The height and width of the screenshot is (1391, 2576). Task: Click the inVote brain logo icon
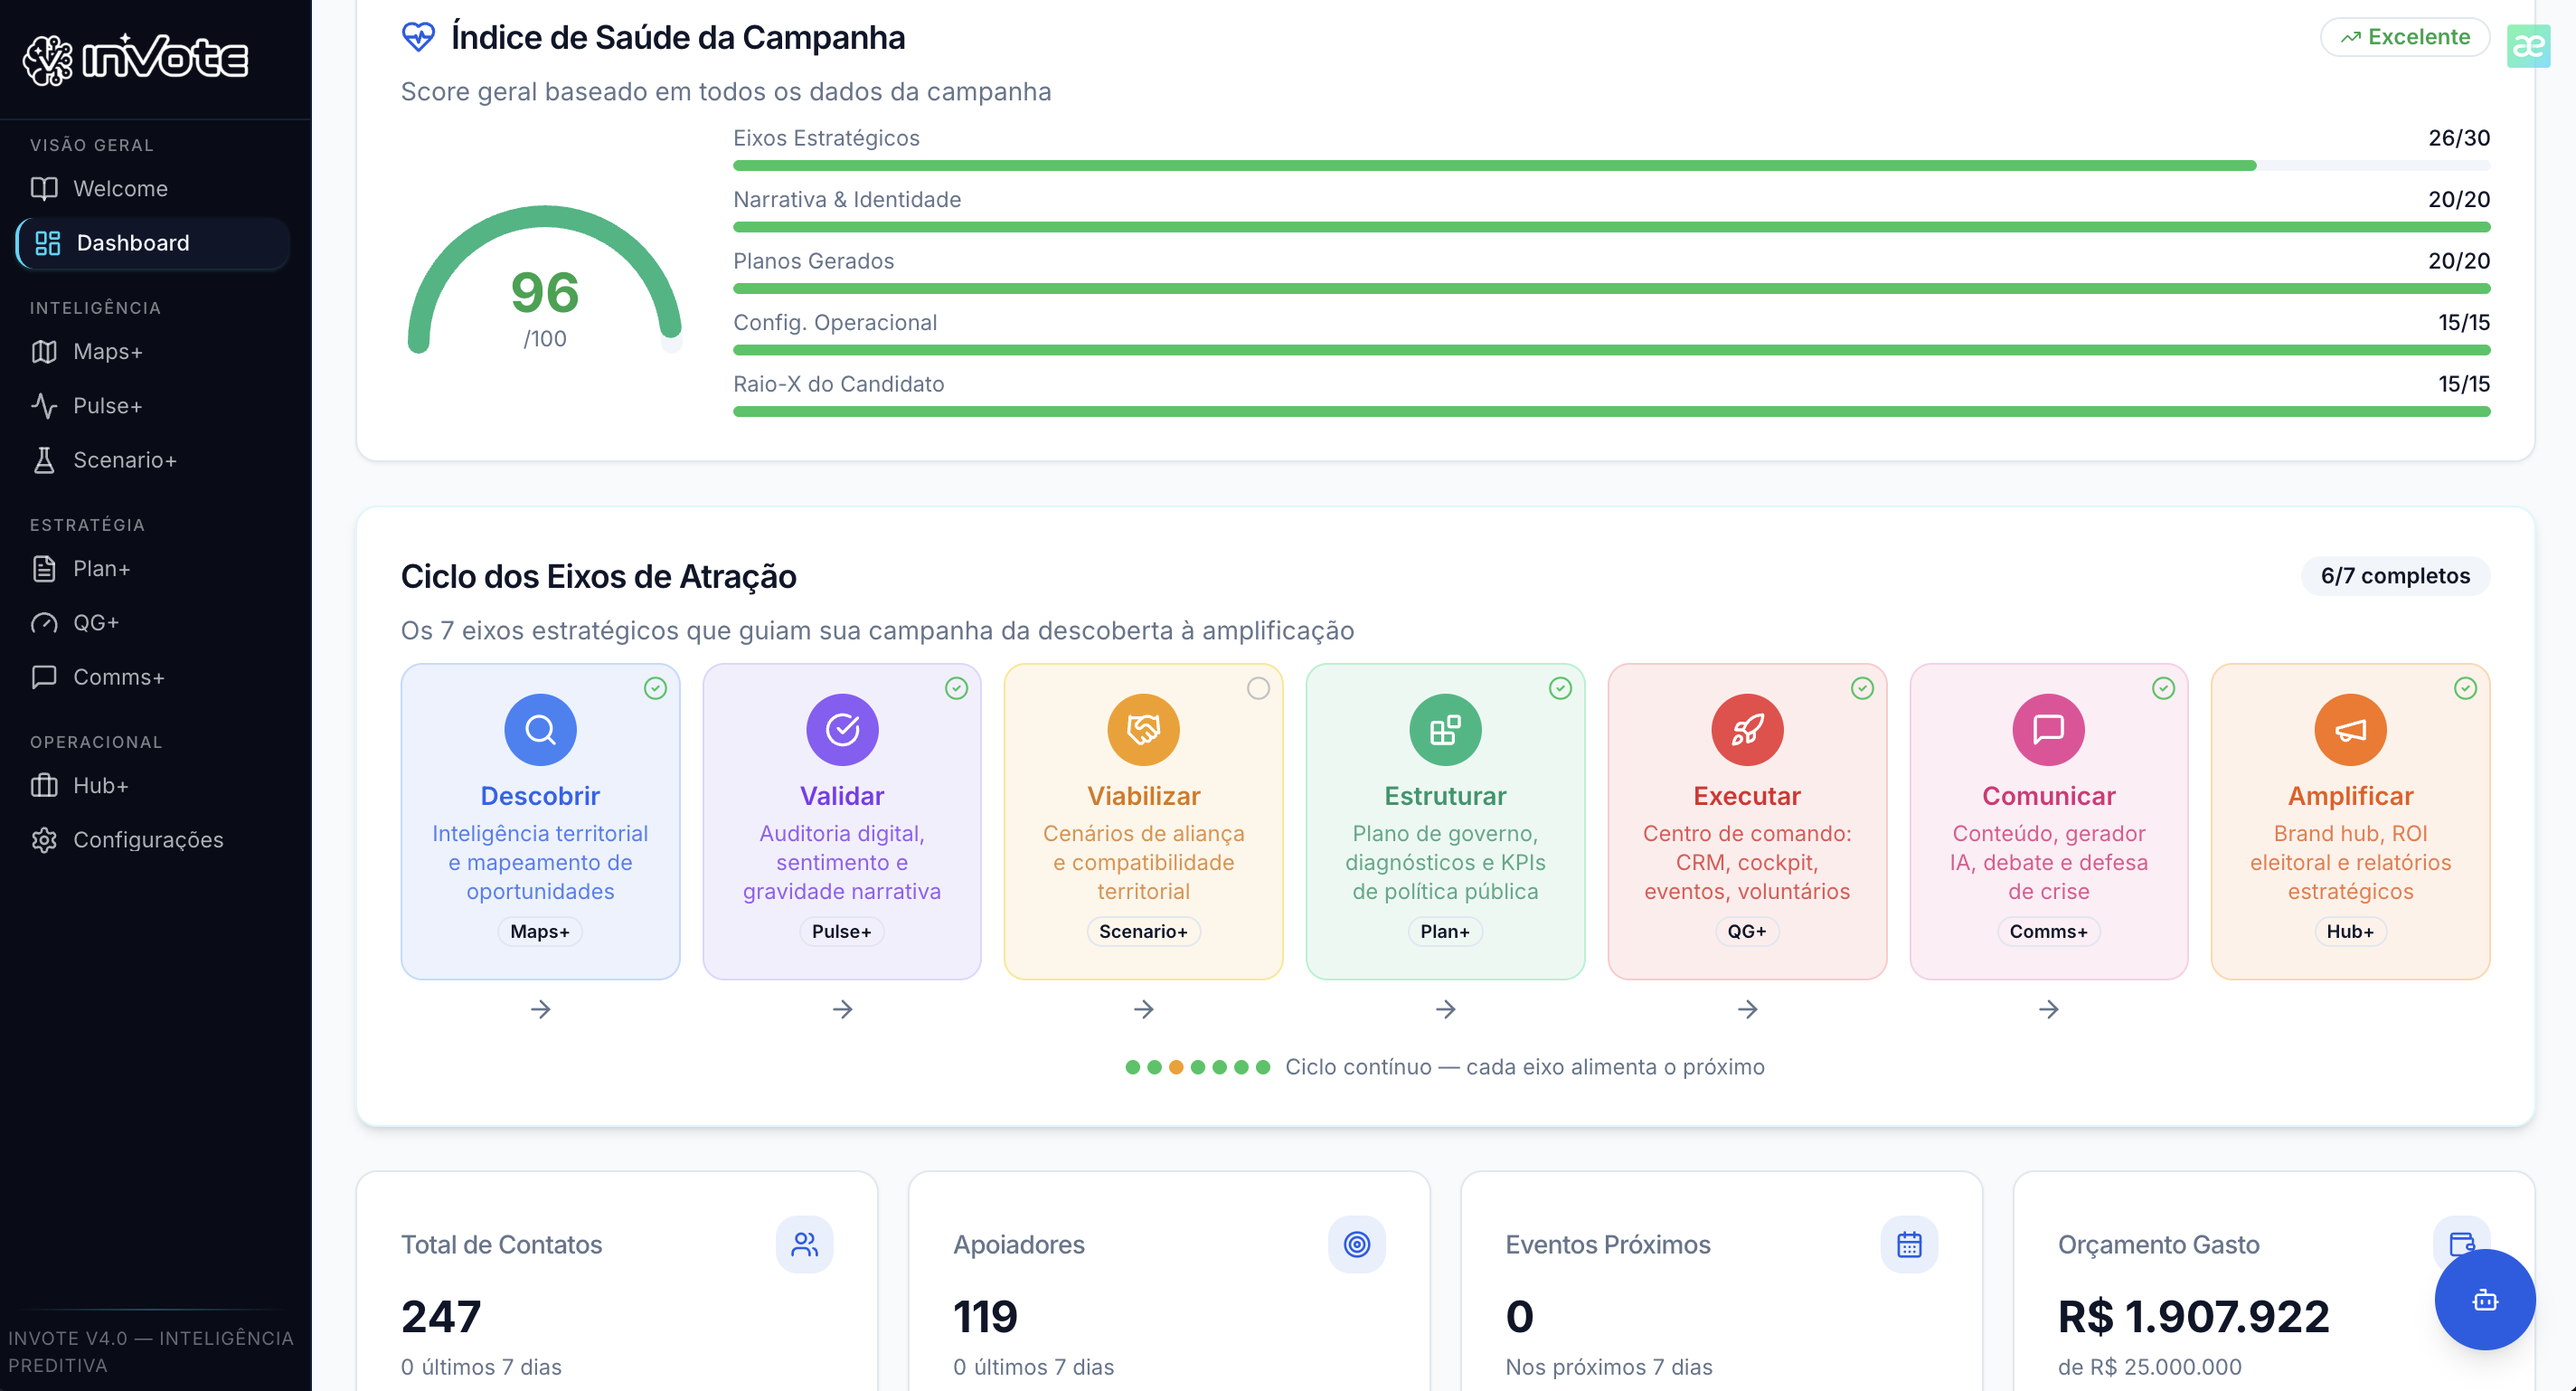pos(47,60)
